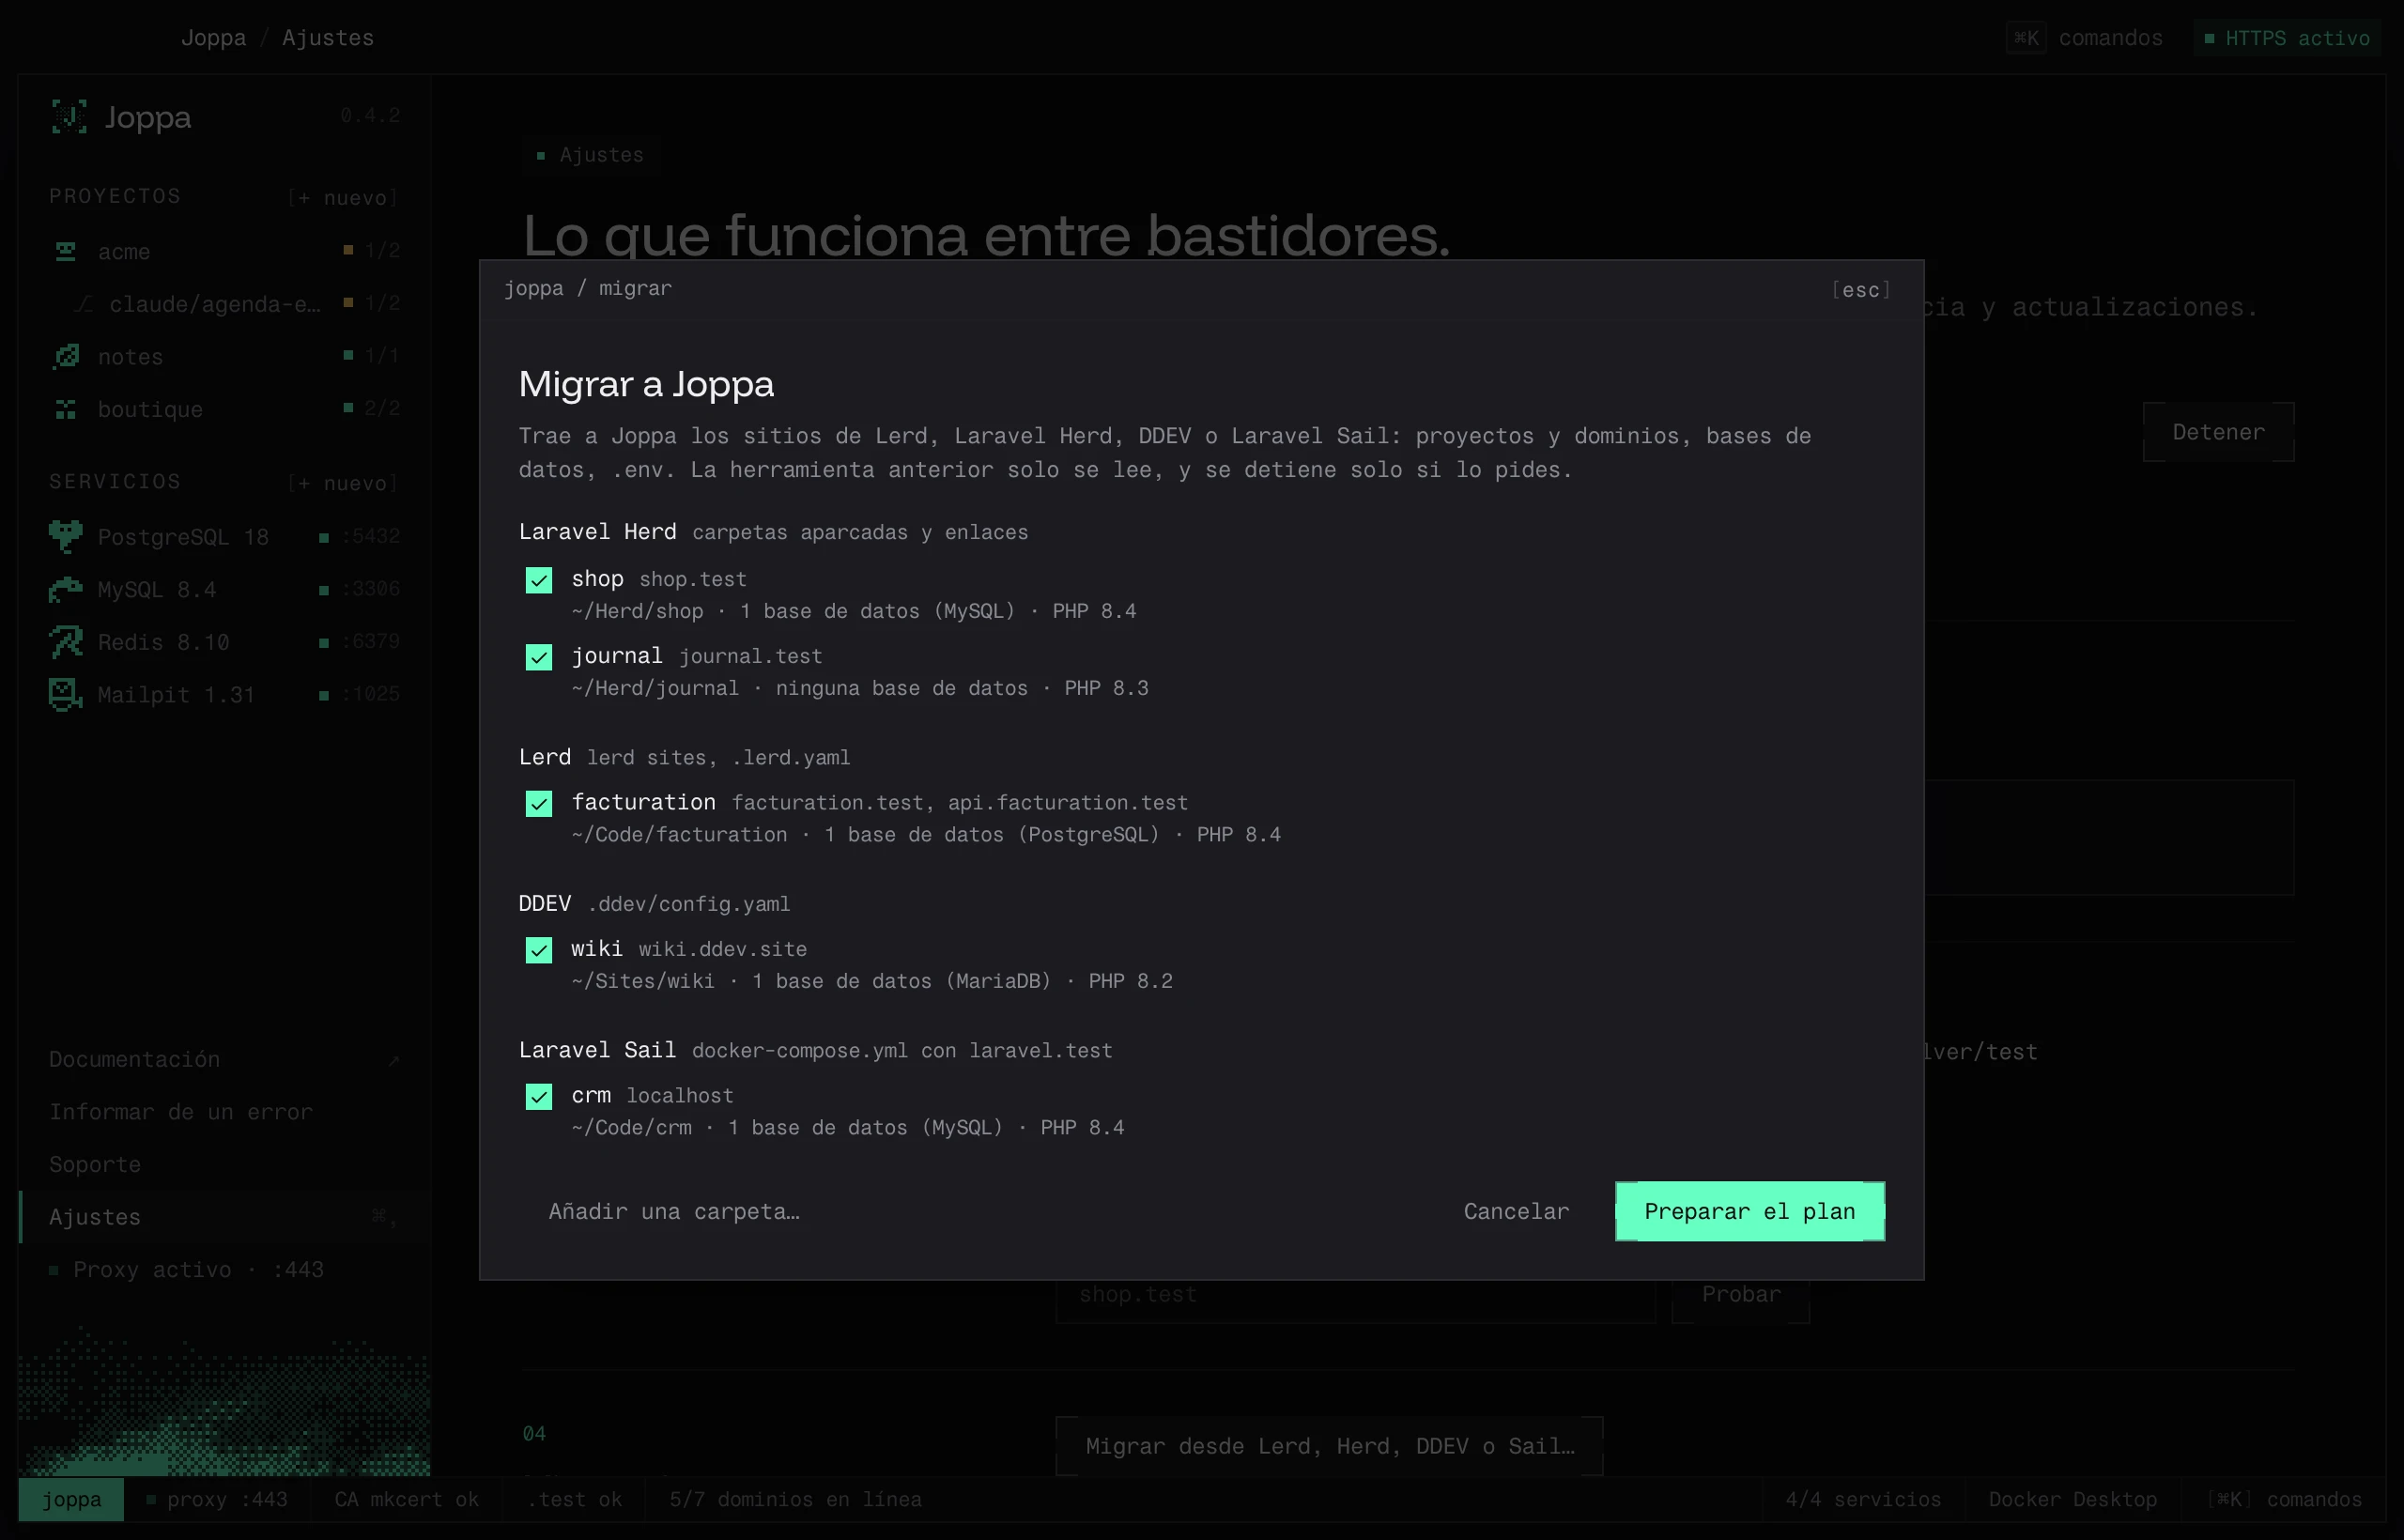The image size is (2404, 1540).
Task: Click the PostgreSQL 18 service icon
Action: [x=66, y=536]
